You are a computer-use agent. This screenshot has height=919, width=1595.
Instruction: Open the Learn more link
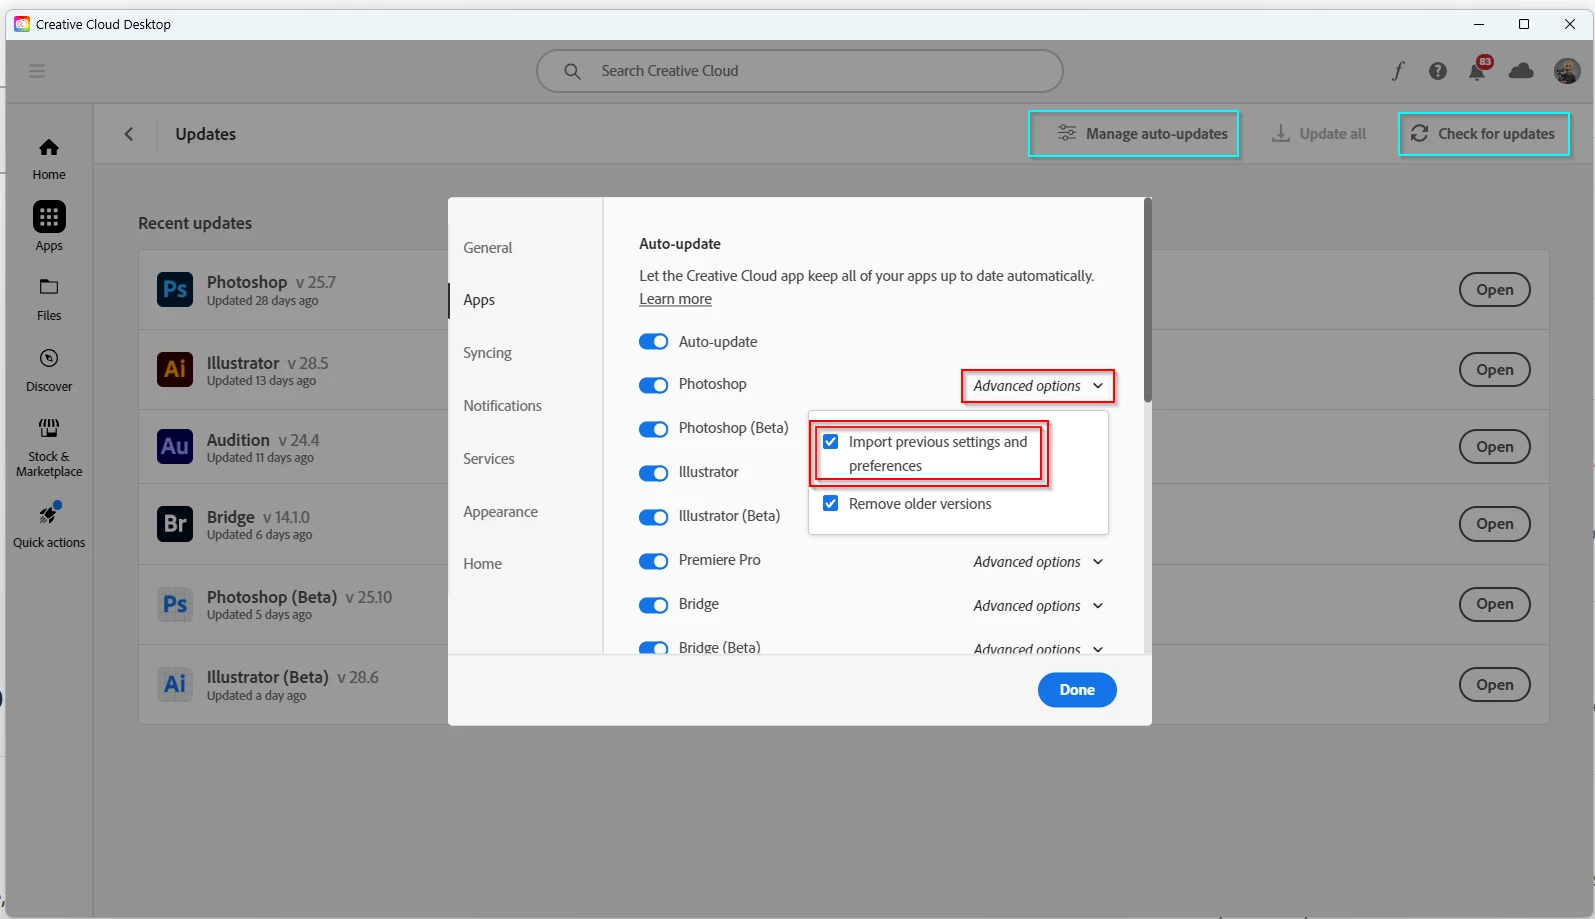click(x=675, y=299)
